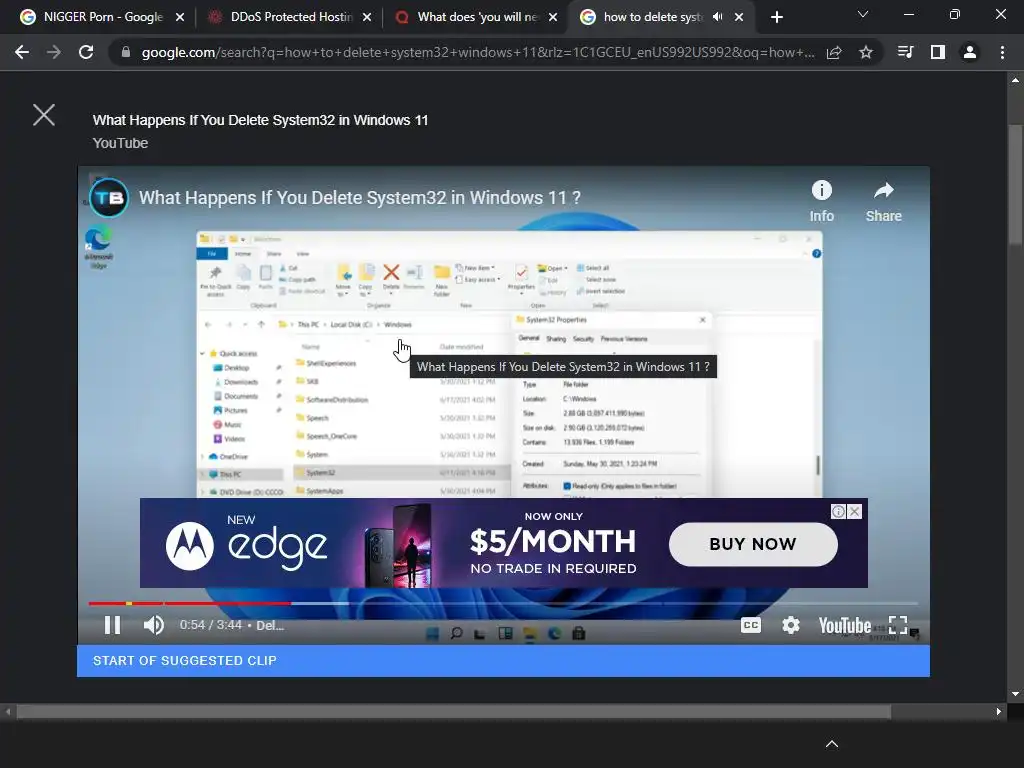Toggle the browser side panel
The width and height of the screenshot is (1024, 768).
pyautogui.click(x=938, y=52)
